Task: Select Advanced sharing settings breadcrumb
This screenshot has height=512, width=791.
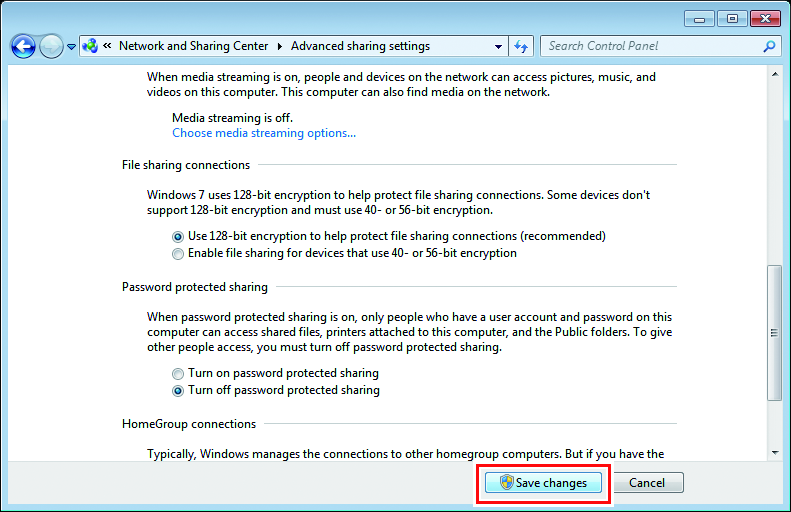Action: click(360, 46)
